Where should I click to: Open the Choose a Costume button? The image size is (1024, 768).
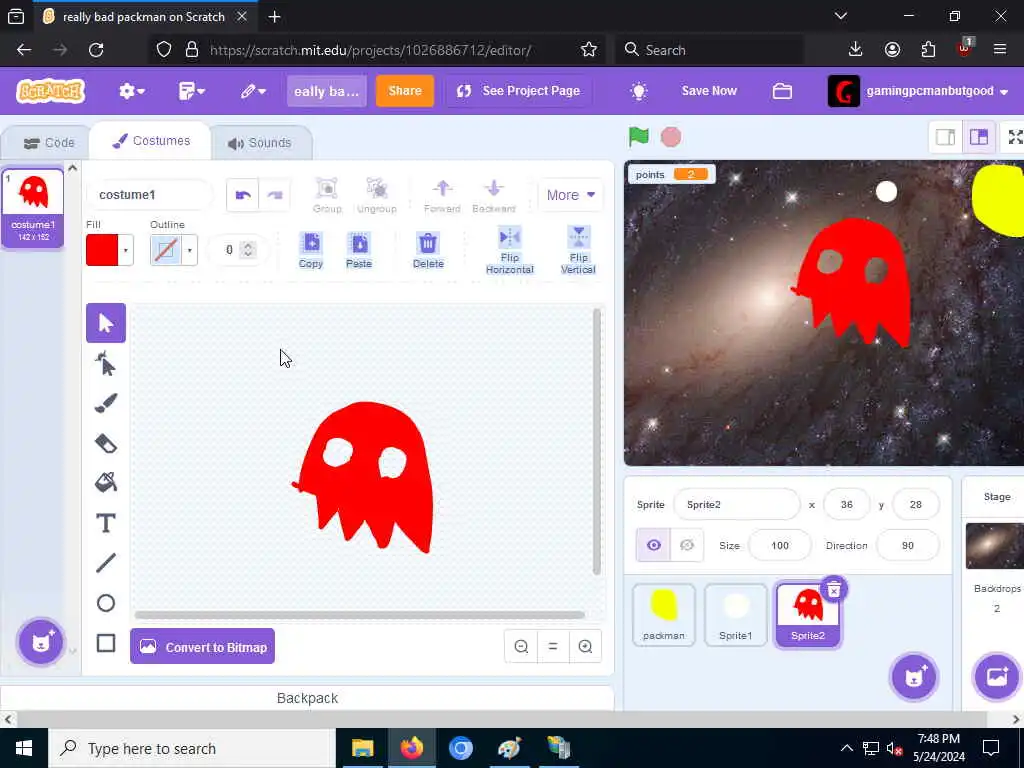click(x=40, y=642)
